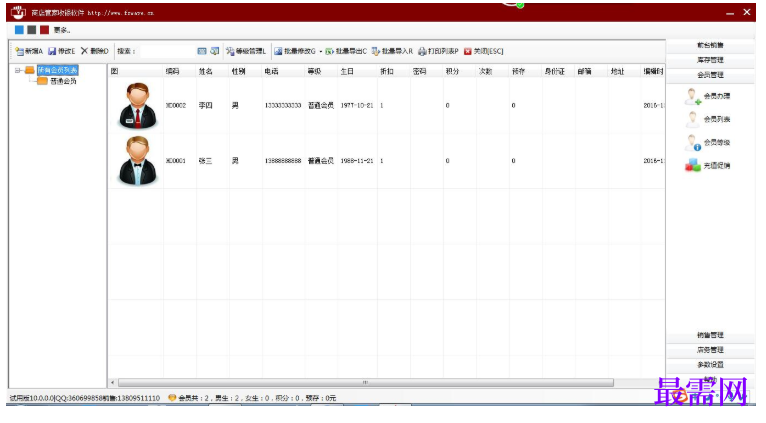The width and height of the screenshot is (766, 423).
Task: Open the 库存管理 side panel tab
Action: (710, 60)
